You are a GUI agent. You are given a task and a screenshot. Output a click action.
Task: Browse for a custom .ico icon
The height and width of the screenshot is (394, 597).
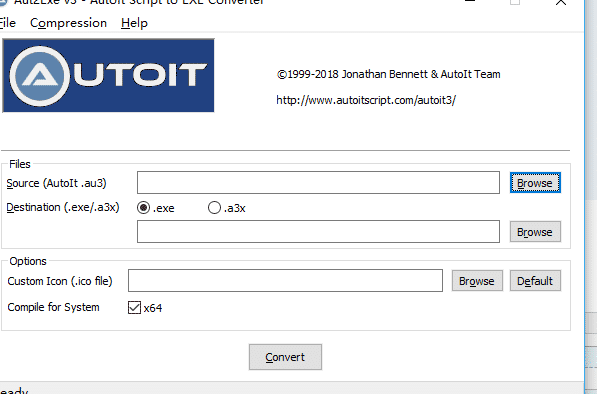[477, 281]
